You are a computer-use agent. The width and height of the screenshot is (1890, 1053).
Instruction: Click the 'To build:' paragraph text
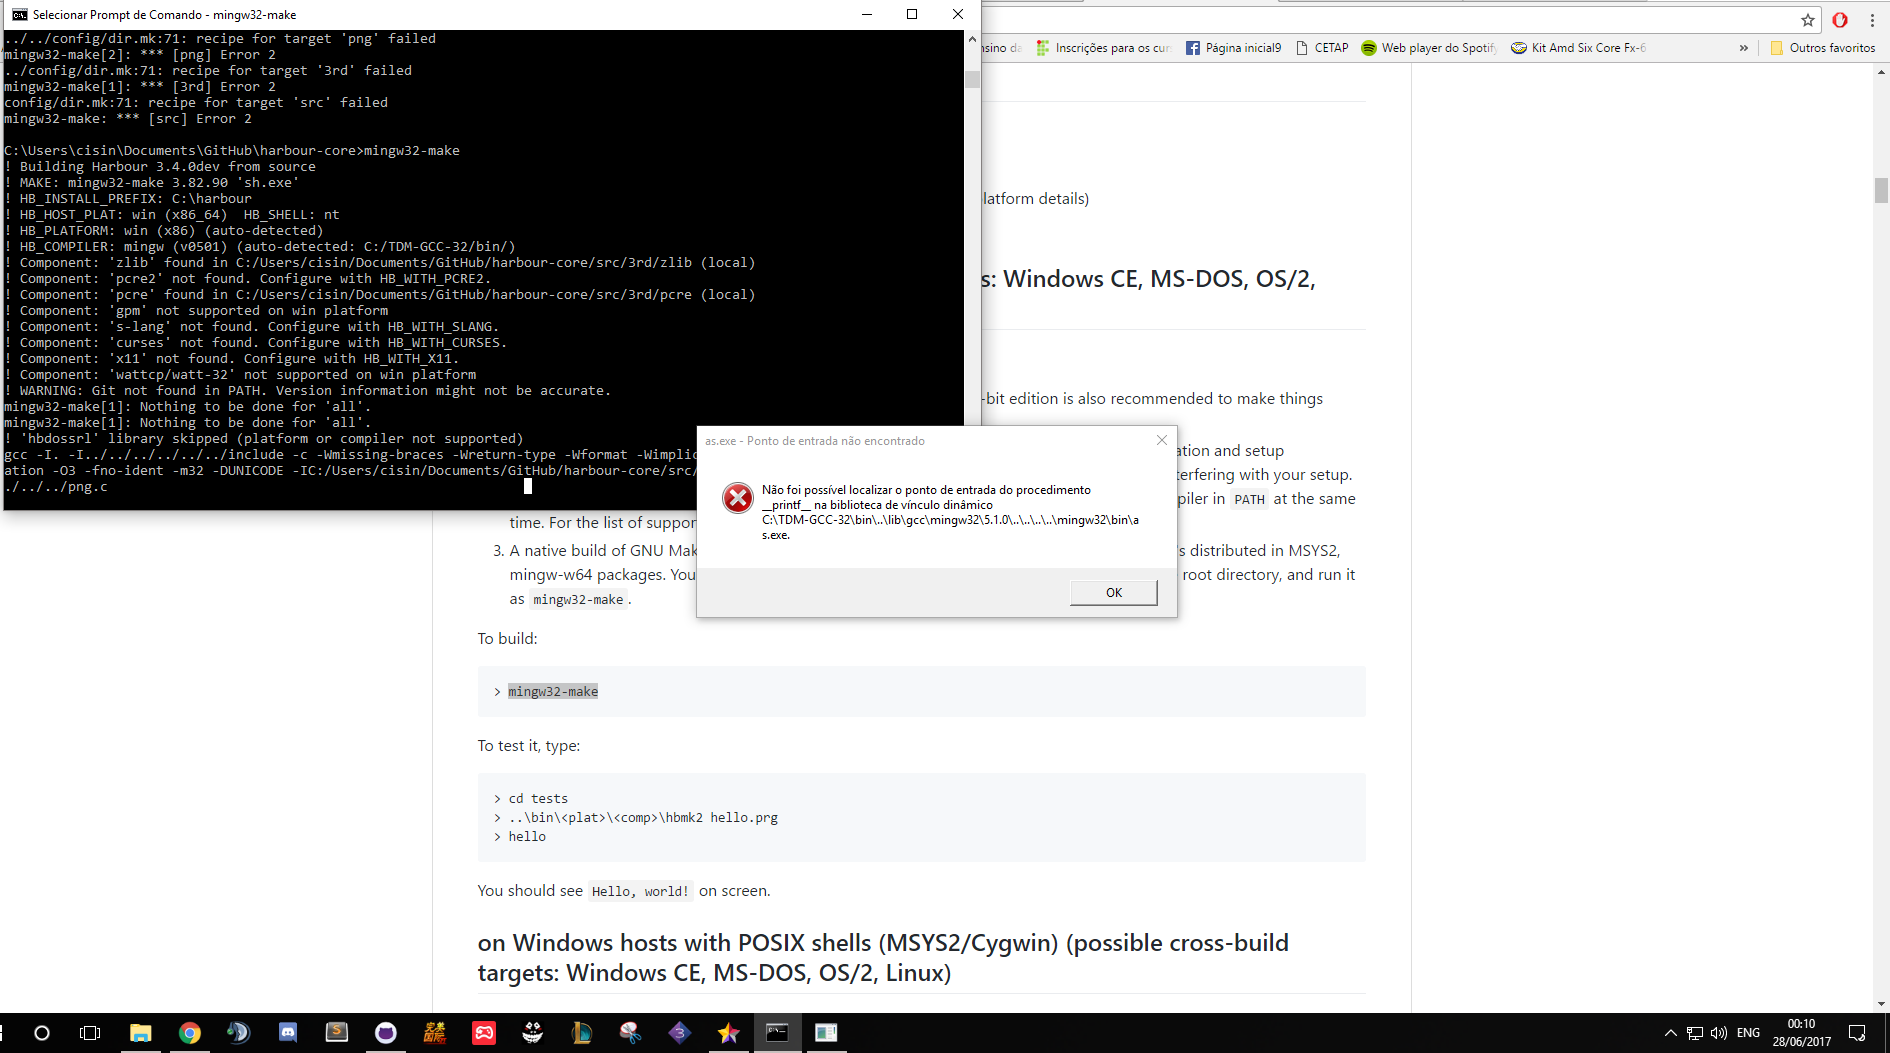[x=507, y=638]
